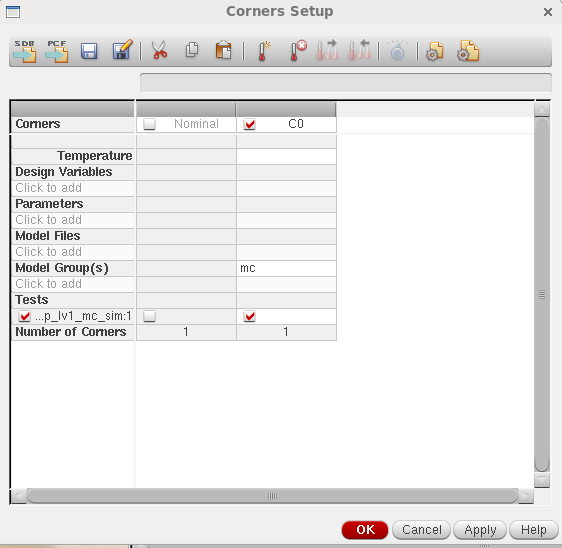The image size is (562, 548).
Task: Click the copy pages icon
Action: click(192, 50)
